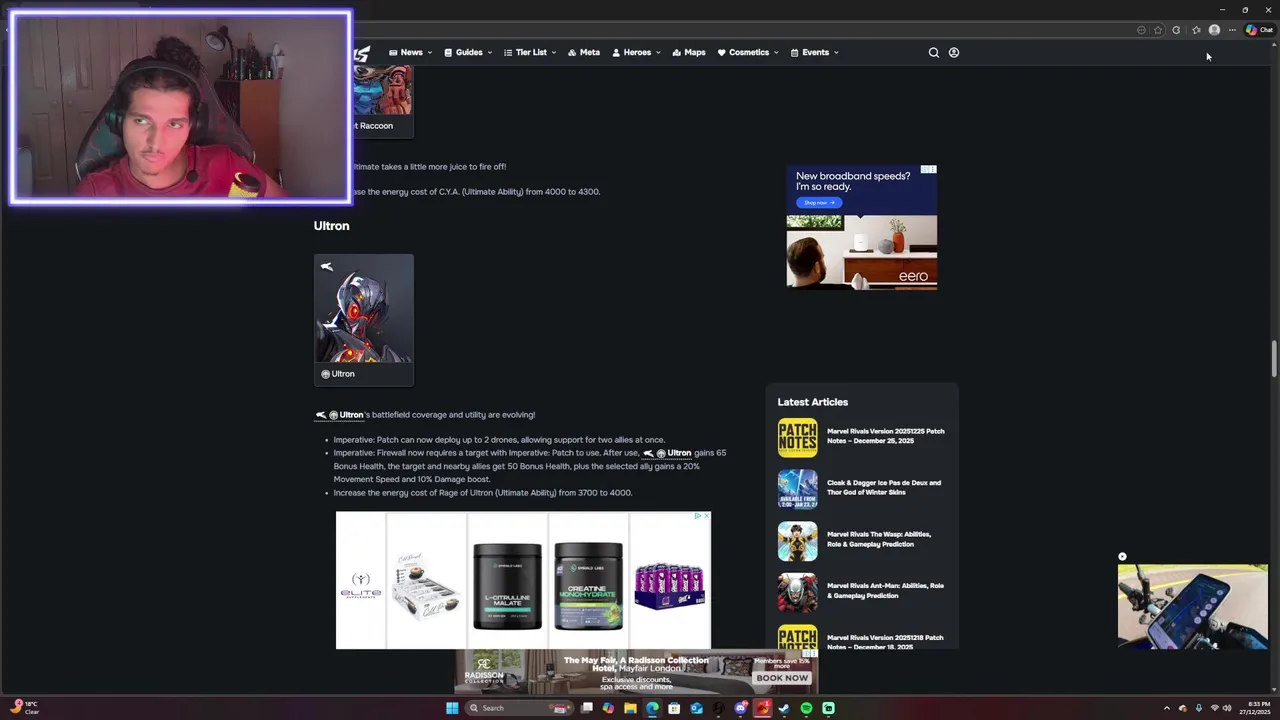Click Shop now on eero broadband ad

[818, 203]
